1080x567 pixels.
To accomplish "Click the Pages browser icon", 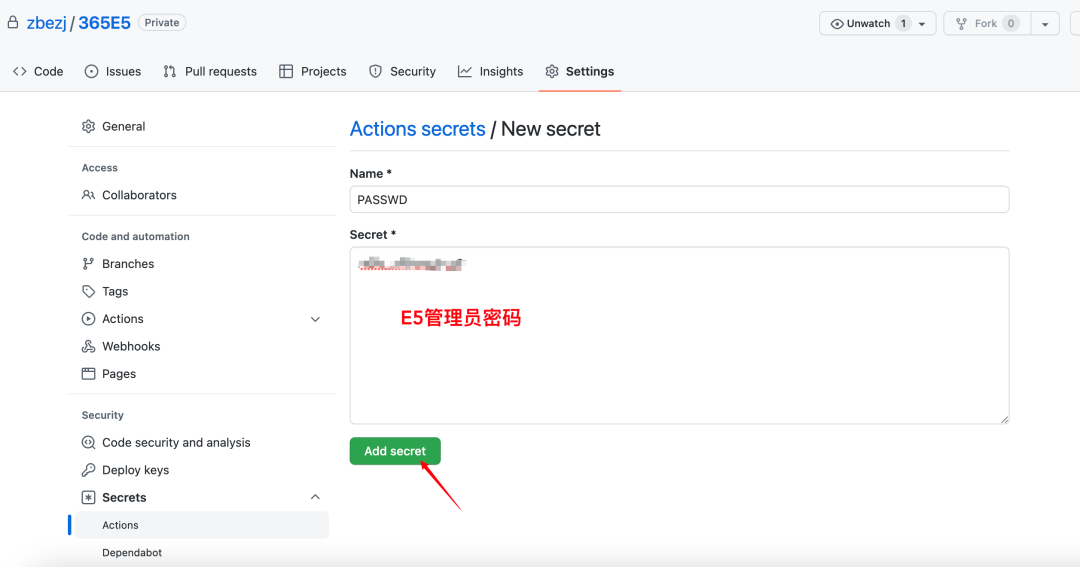I will pyautogui.click(x=88, y=374).
